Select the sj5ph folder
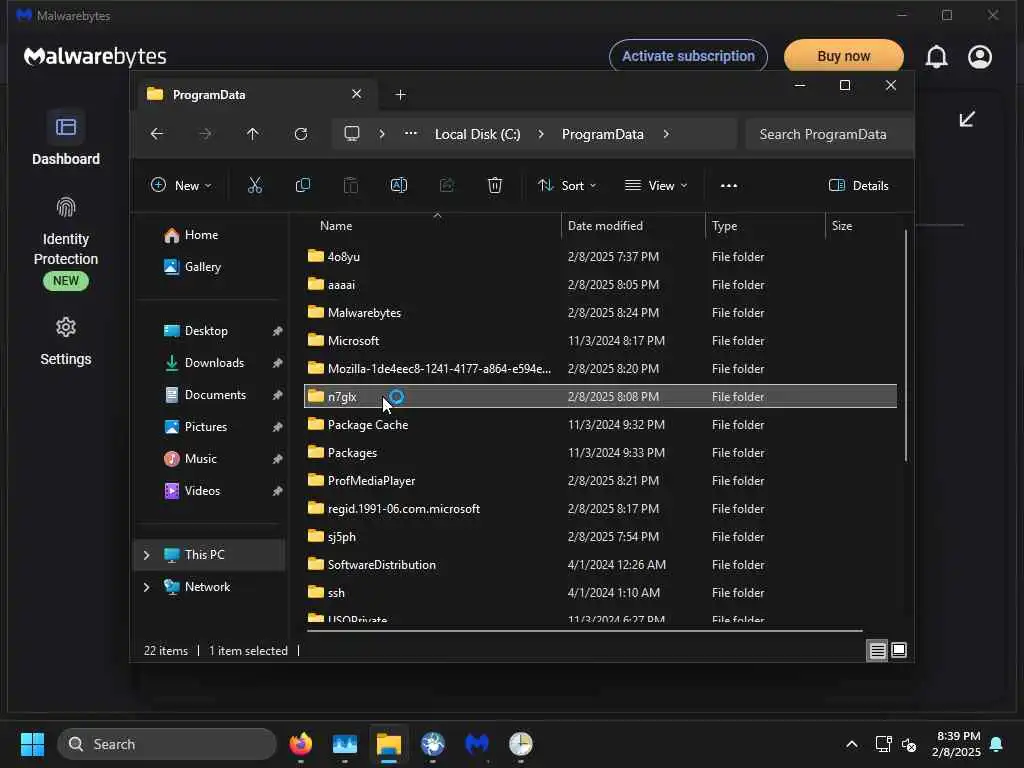The width and height of the screenshot is (1024, 768). click(x=600, y=537)
